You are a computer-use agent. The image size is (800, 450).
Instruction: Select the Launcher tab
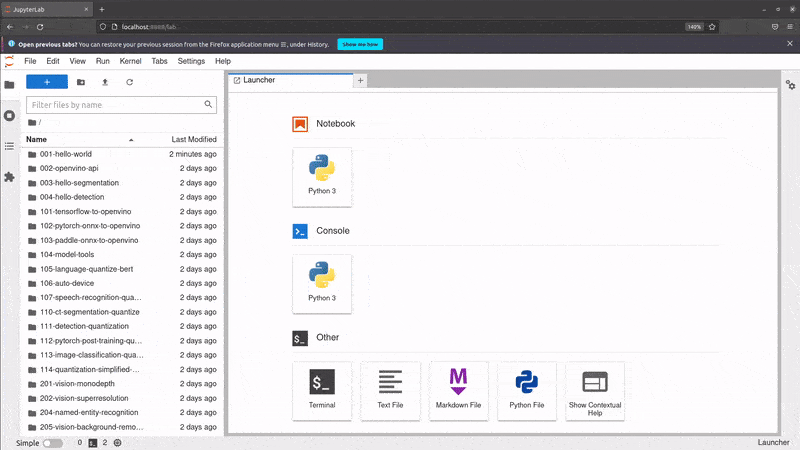(291, 80)
